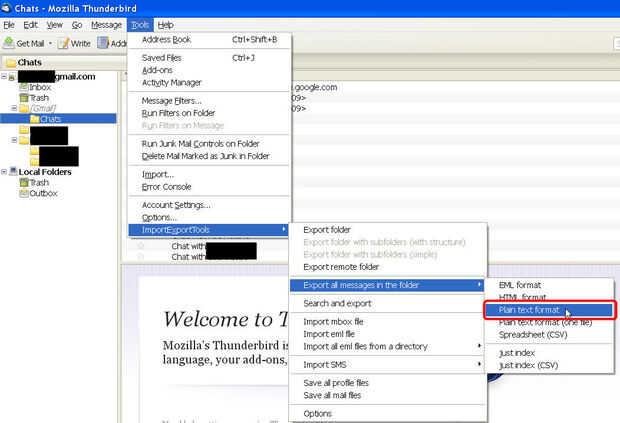Open Get Mail dropdown arrow

(50, 43)
